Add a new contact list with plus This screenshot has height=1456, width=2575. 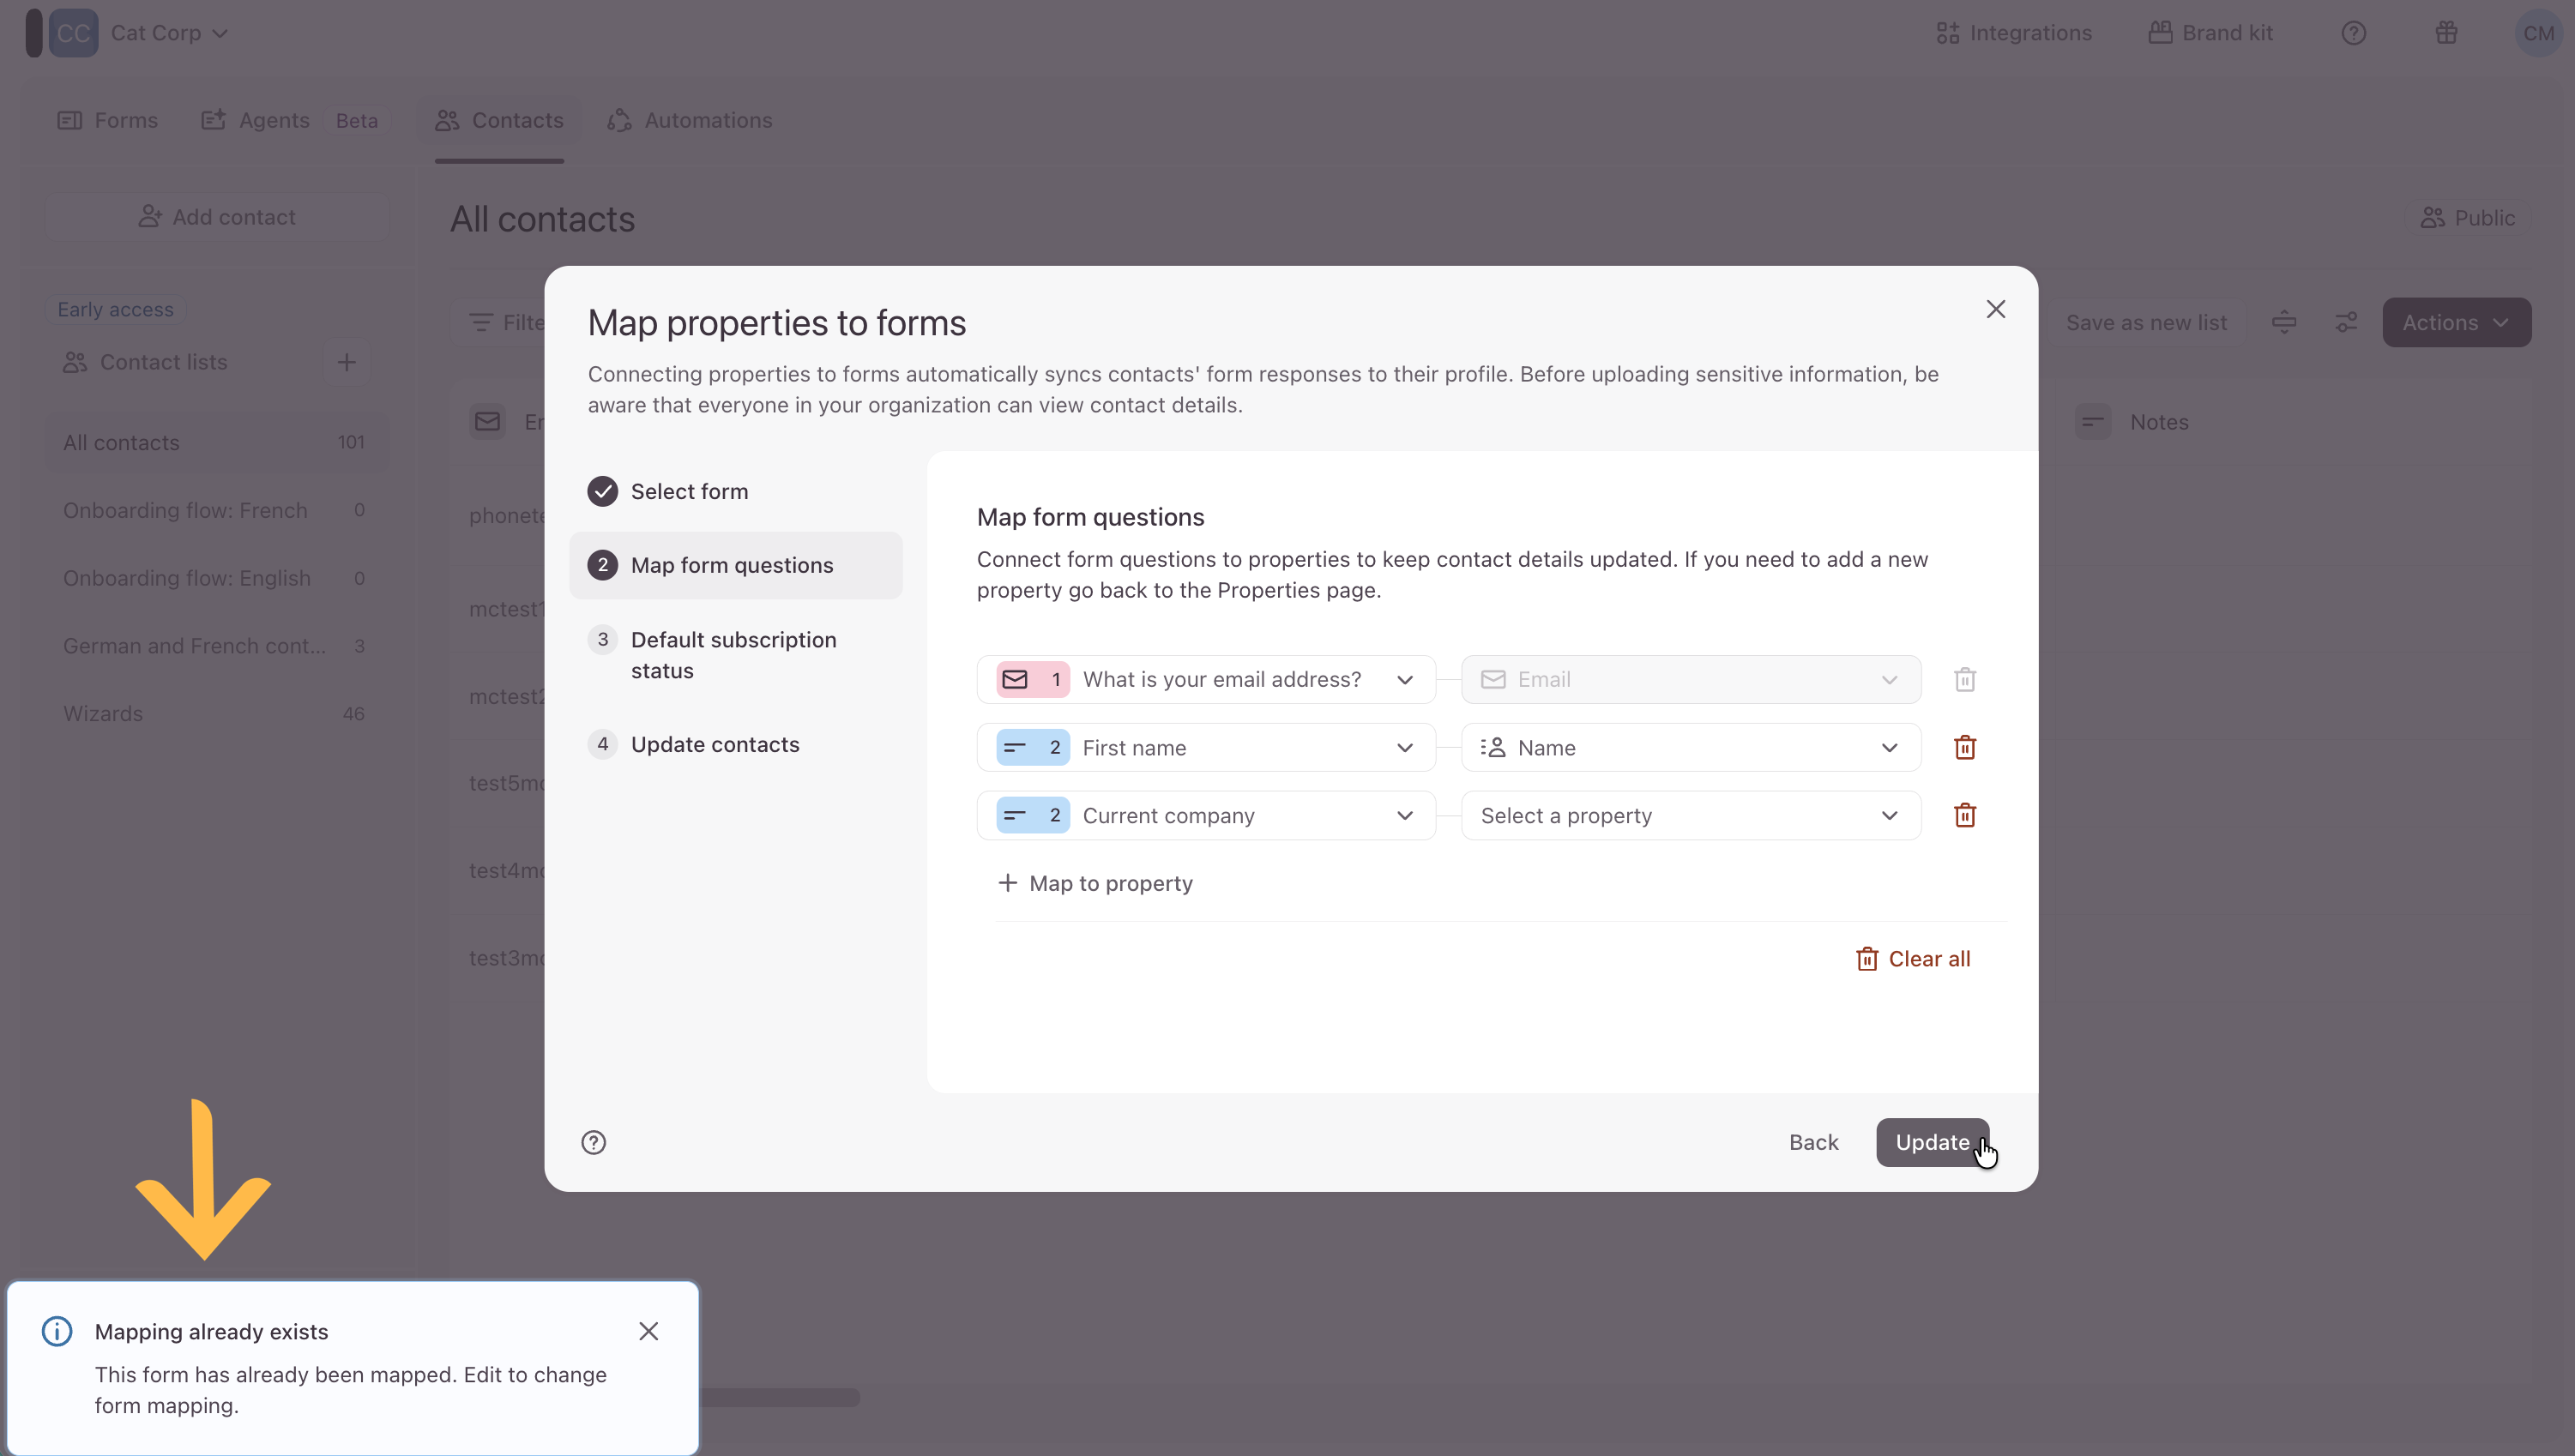click(346, 362)
